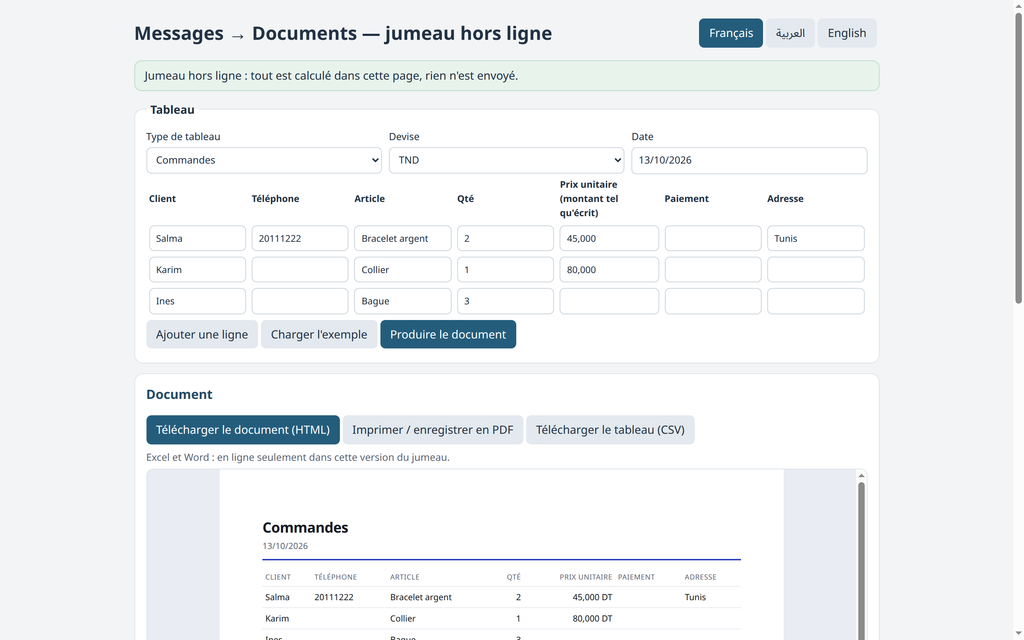
Task: Click Karim's empty Paiement field
Action: coord(713,270)
